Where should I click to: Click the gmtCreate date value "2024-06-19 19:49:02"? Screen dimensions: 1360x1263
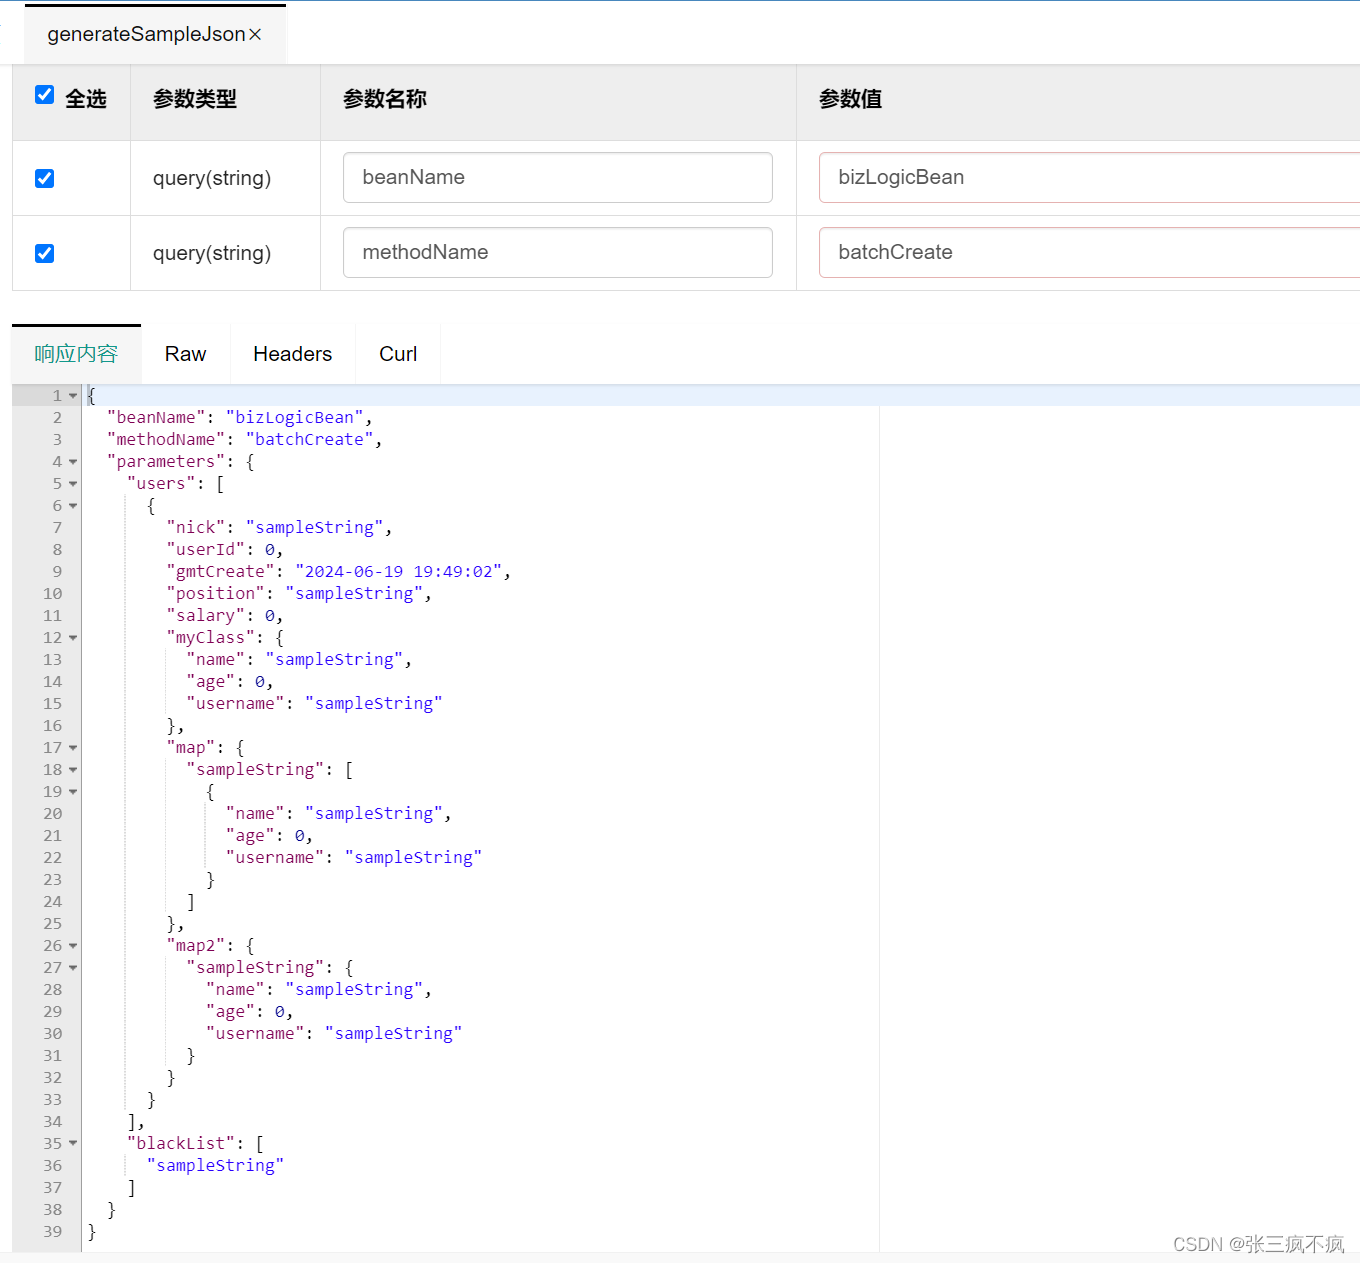coord(398,572)
